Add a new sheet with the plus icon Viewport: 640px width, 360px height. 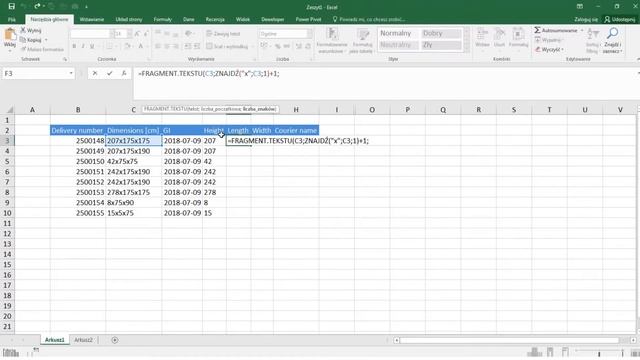(115, 340)
